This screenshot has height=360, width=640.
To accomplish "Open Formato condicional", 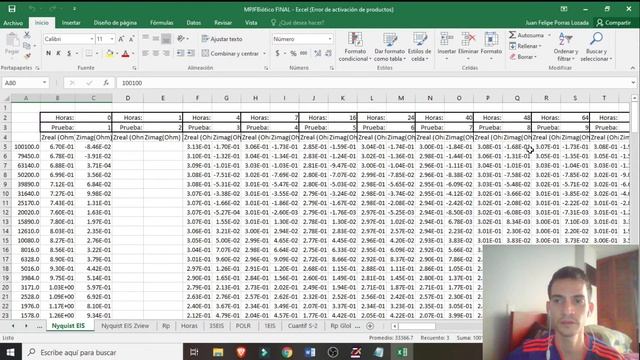I will (355, 47).
